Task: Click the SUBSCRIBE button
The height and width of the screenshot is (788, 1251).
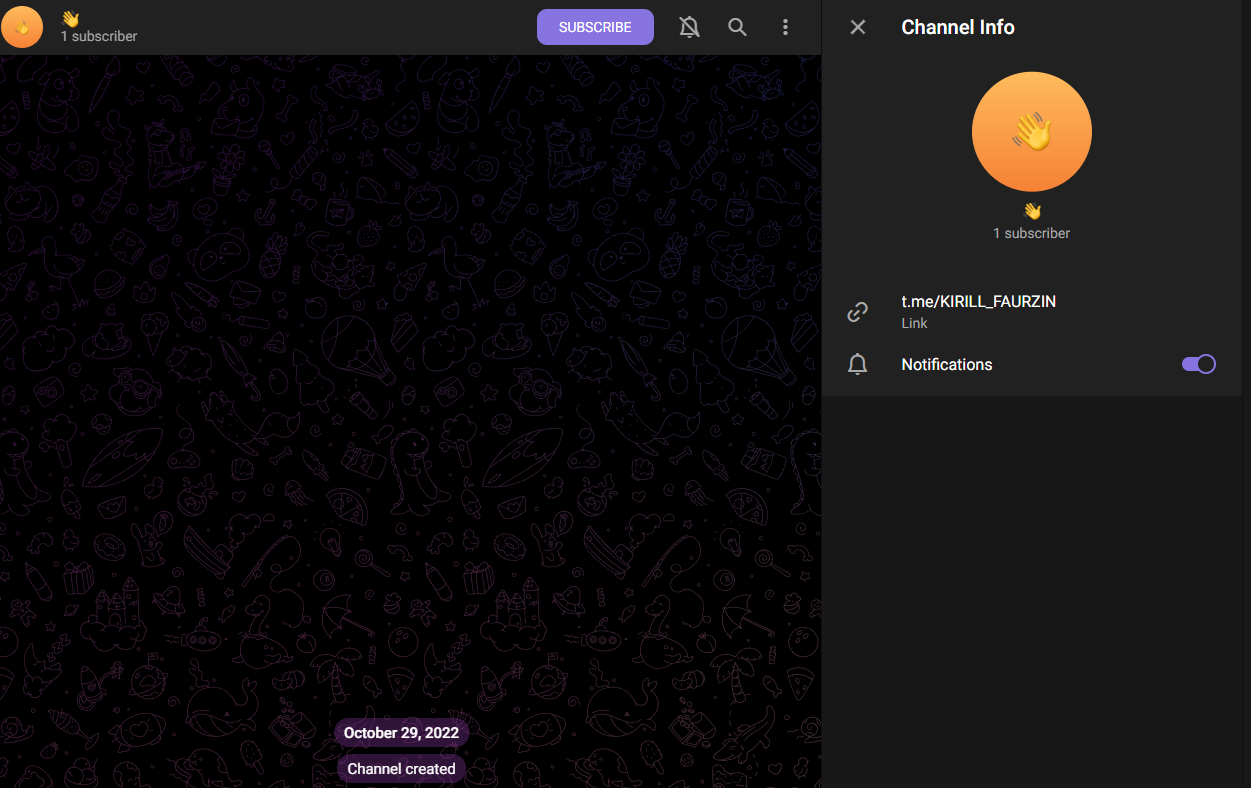Action: [x=595, y=27]
